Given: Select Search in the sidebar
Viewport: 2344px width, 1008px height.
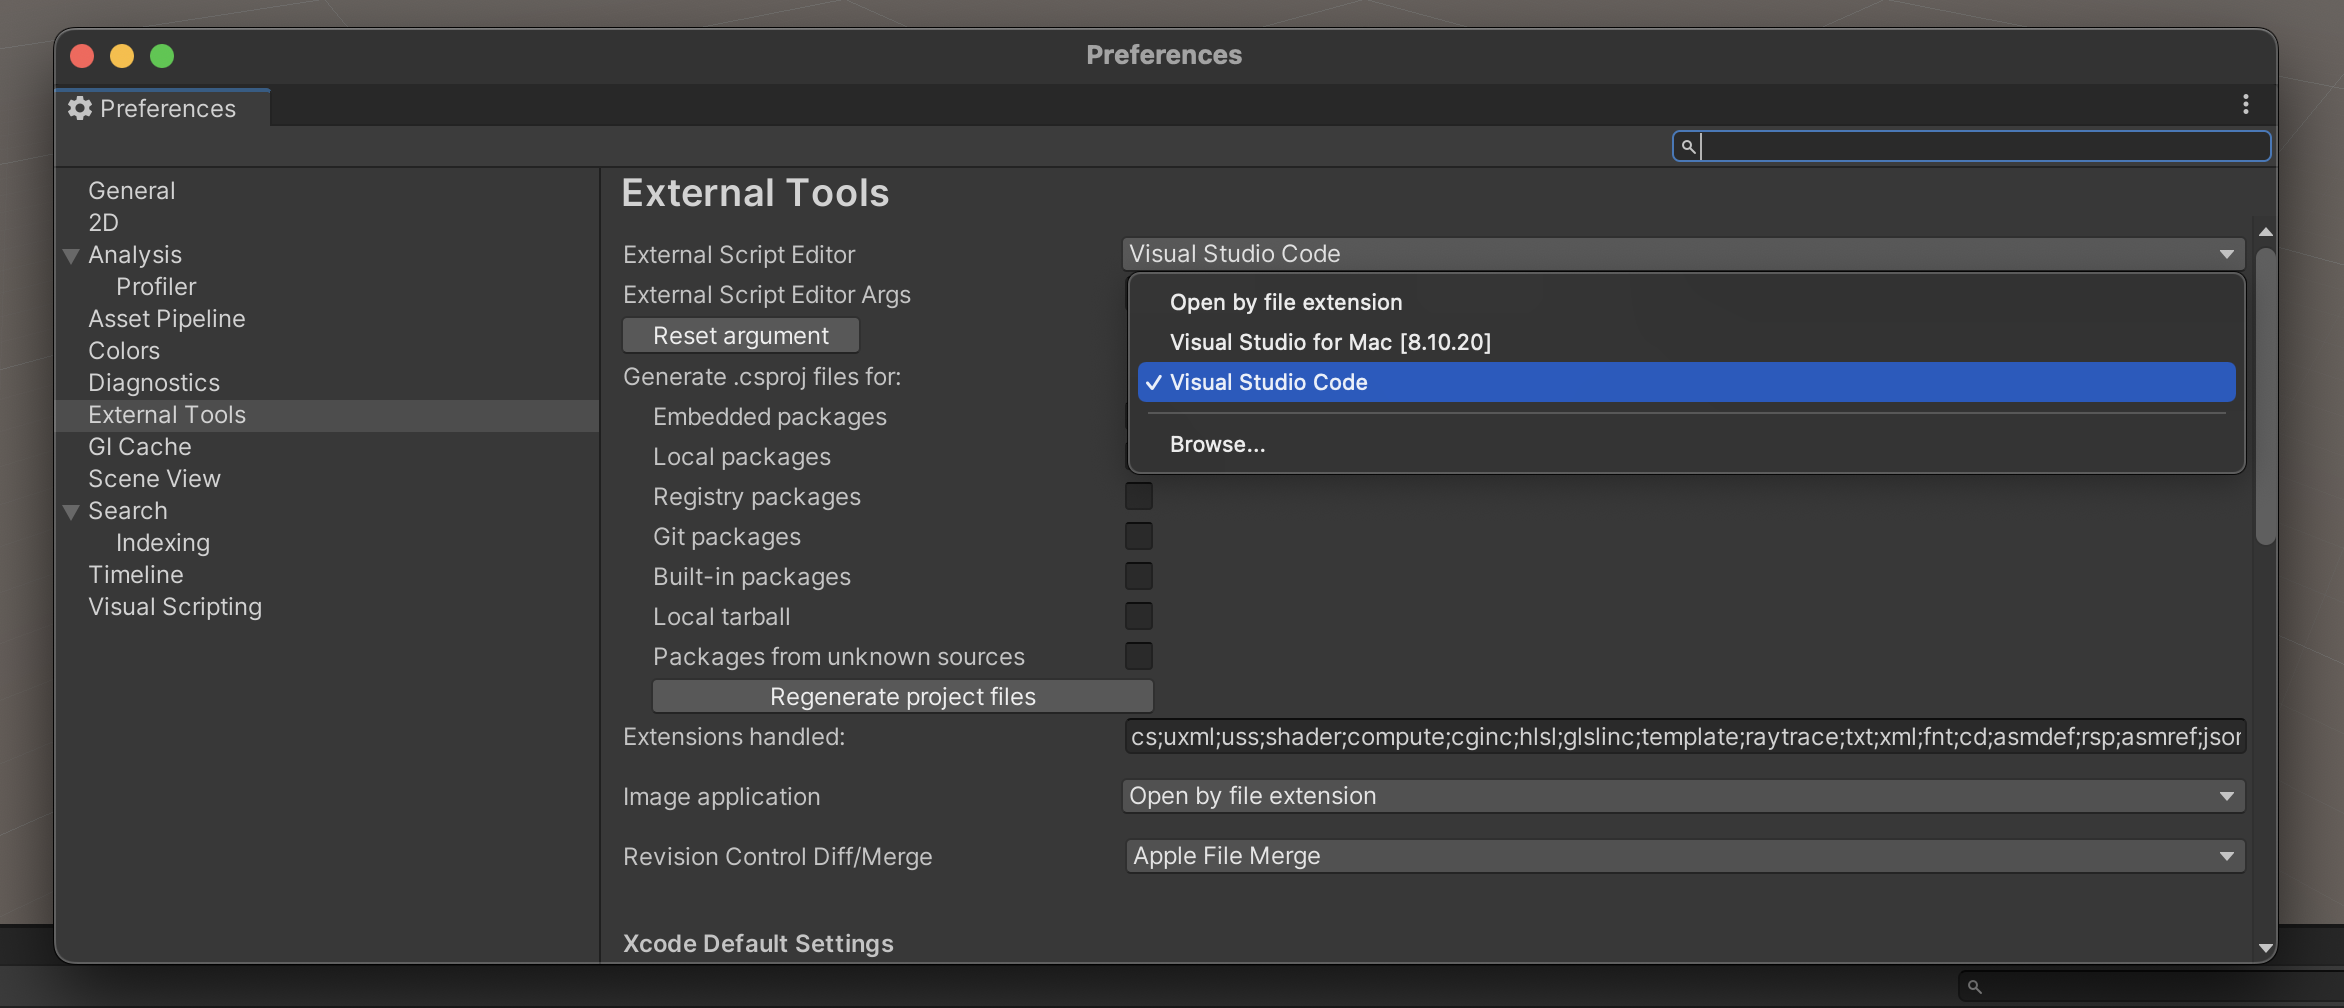Looking at the screenshot, I should (x=127, y=510).
